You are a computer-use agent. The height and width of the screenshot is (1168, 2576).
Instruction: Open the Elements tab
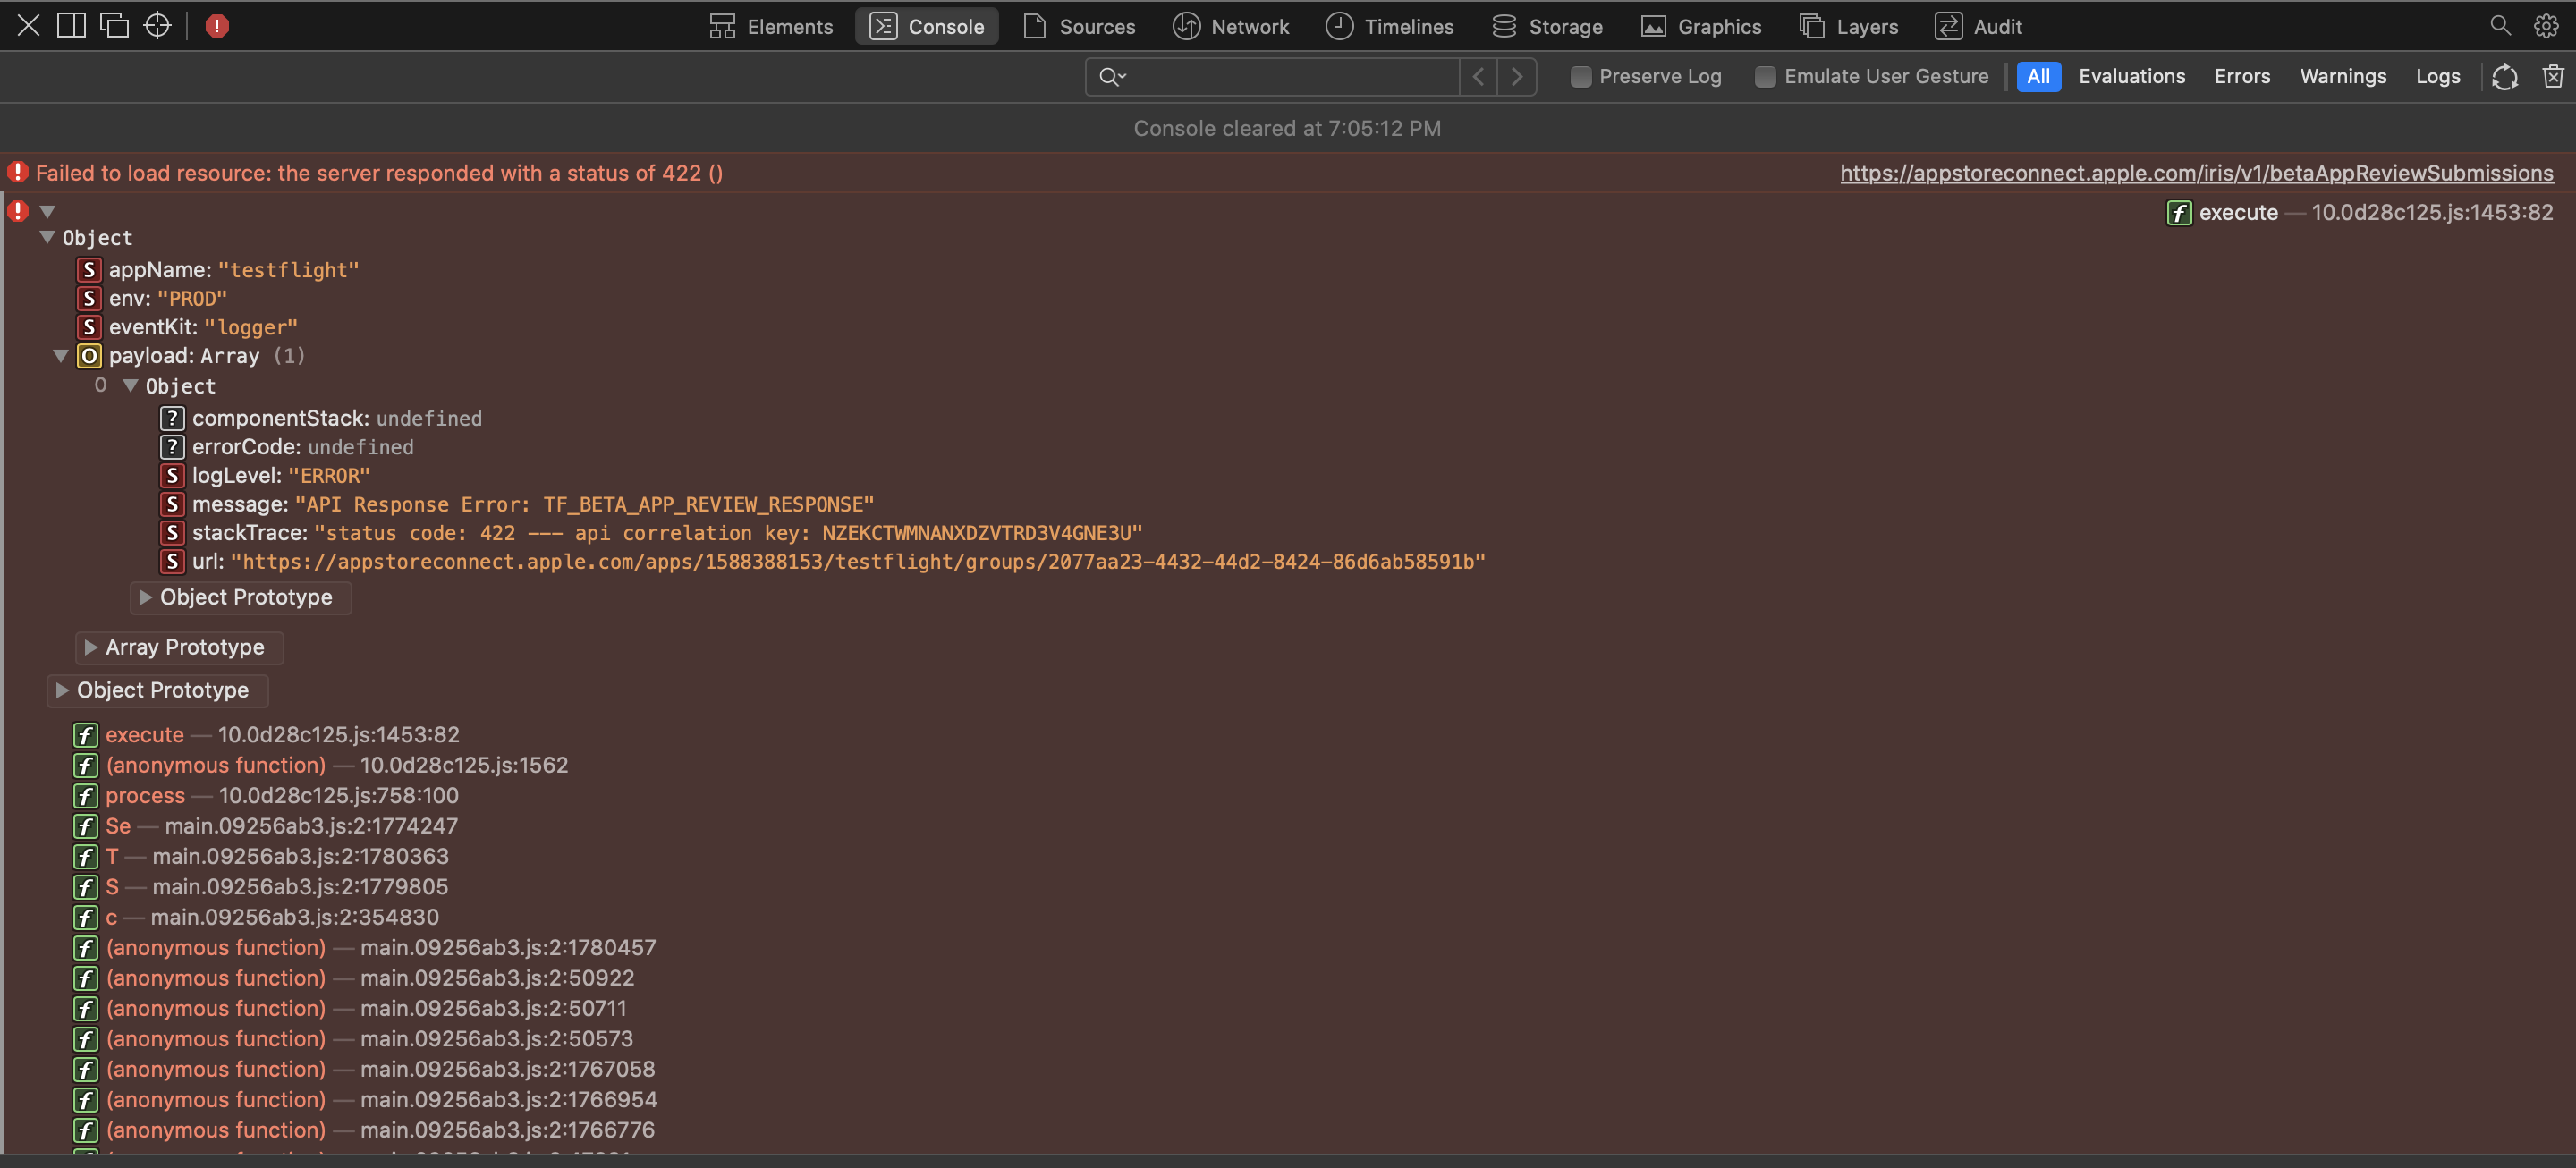[x=771, y=26]
